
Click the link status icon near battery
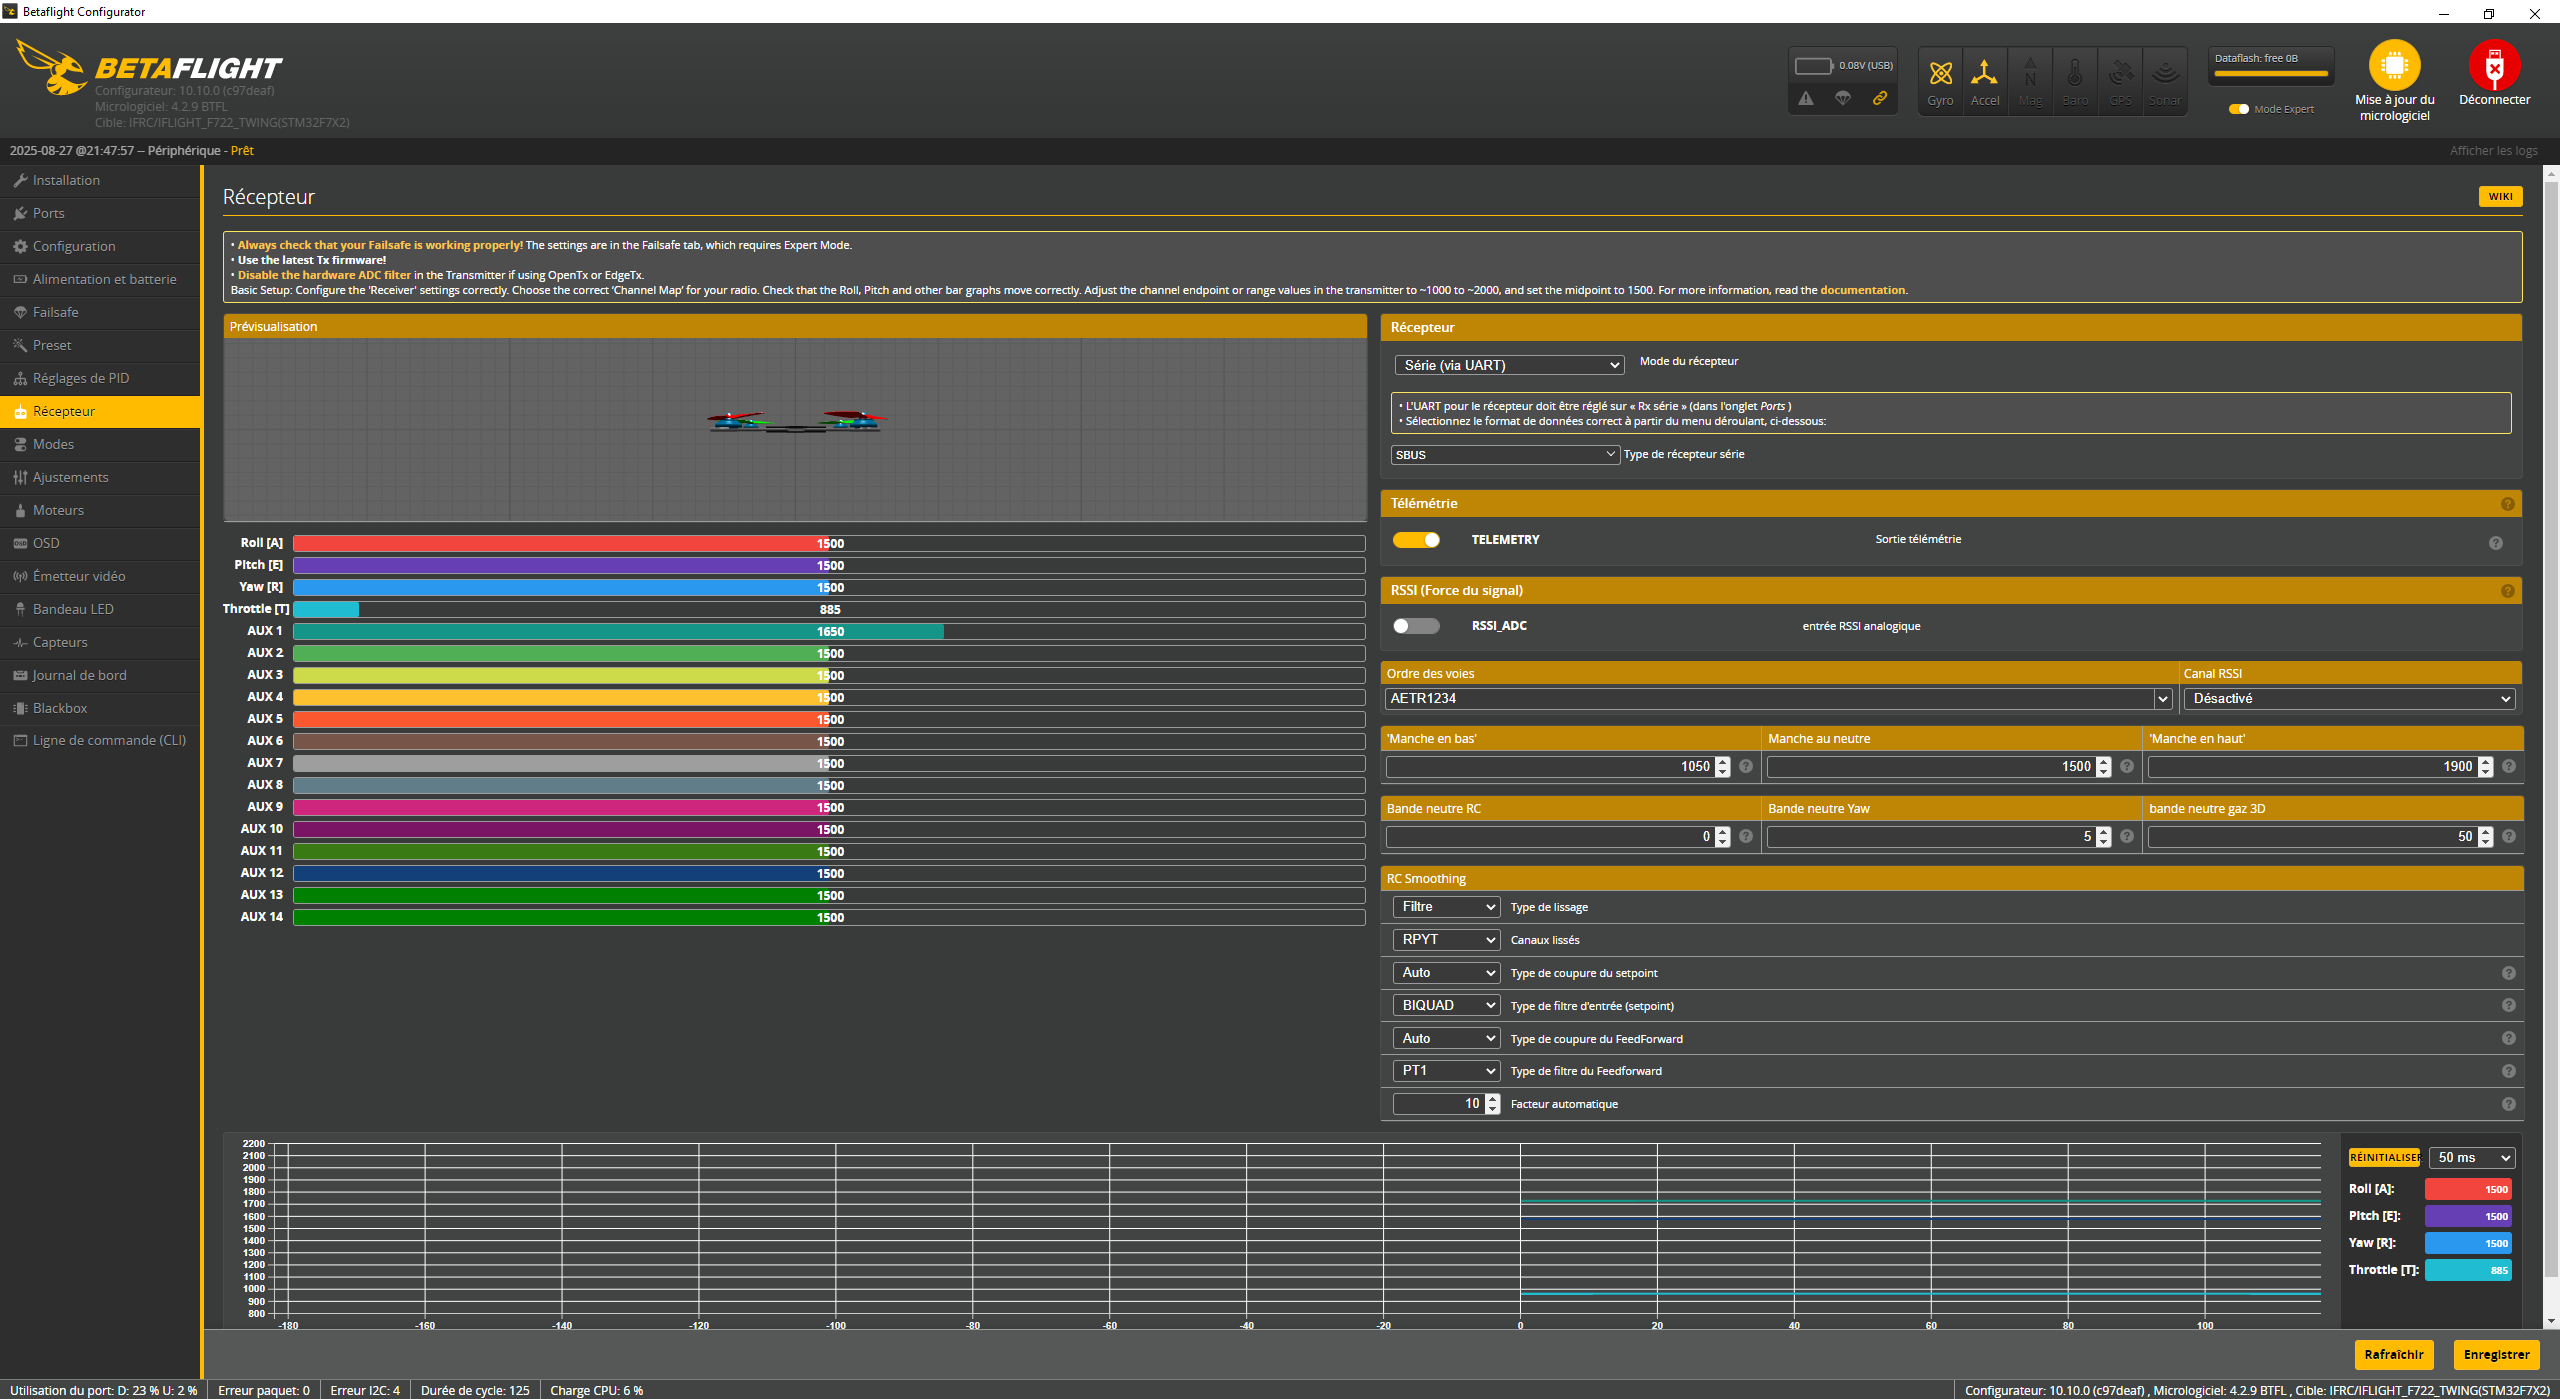1880,98
